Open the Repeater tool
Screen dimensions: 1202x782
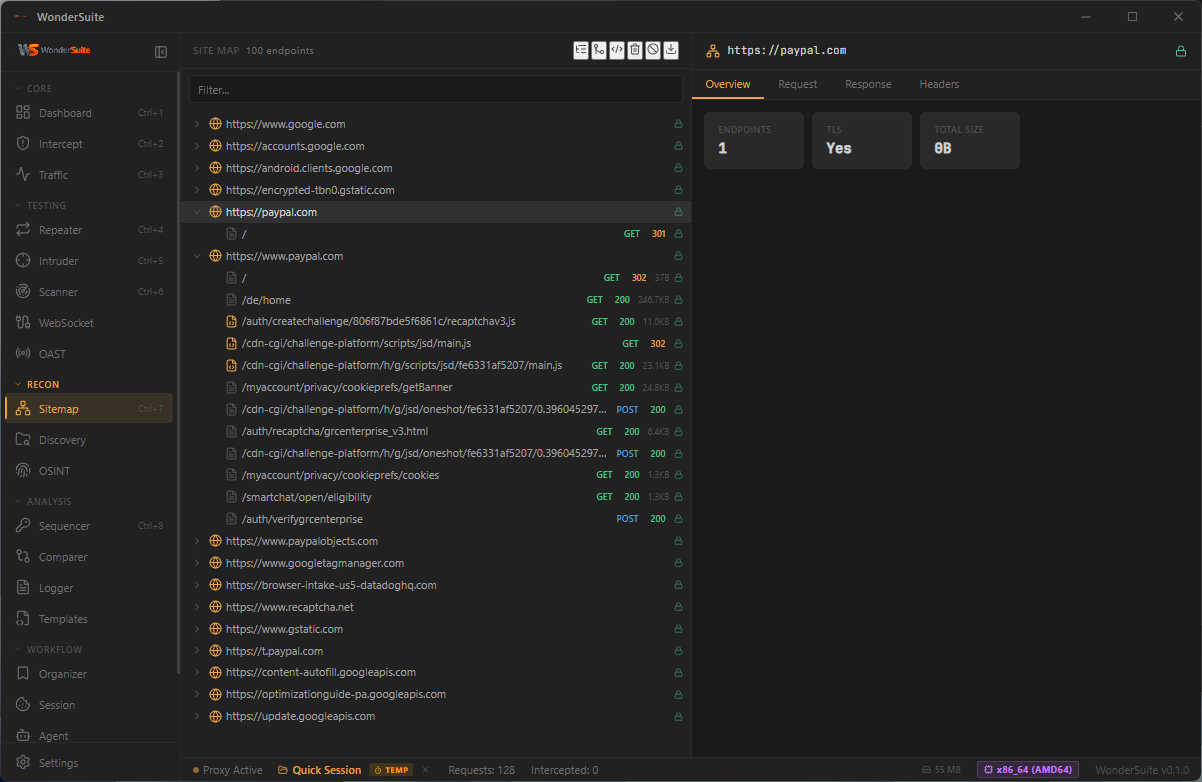point(89,230)
